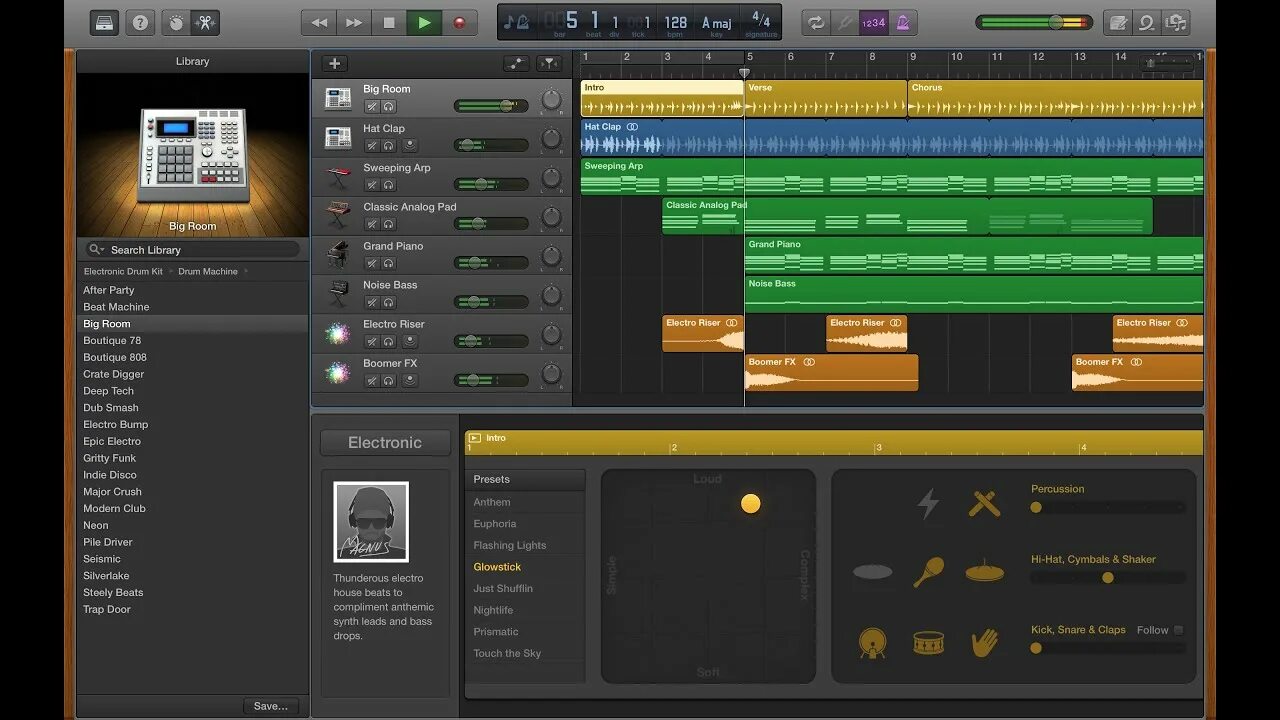Click the Classic Analog Pad pan knob
The image size is (1280, 720).
551,217
